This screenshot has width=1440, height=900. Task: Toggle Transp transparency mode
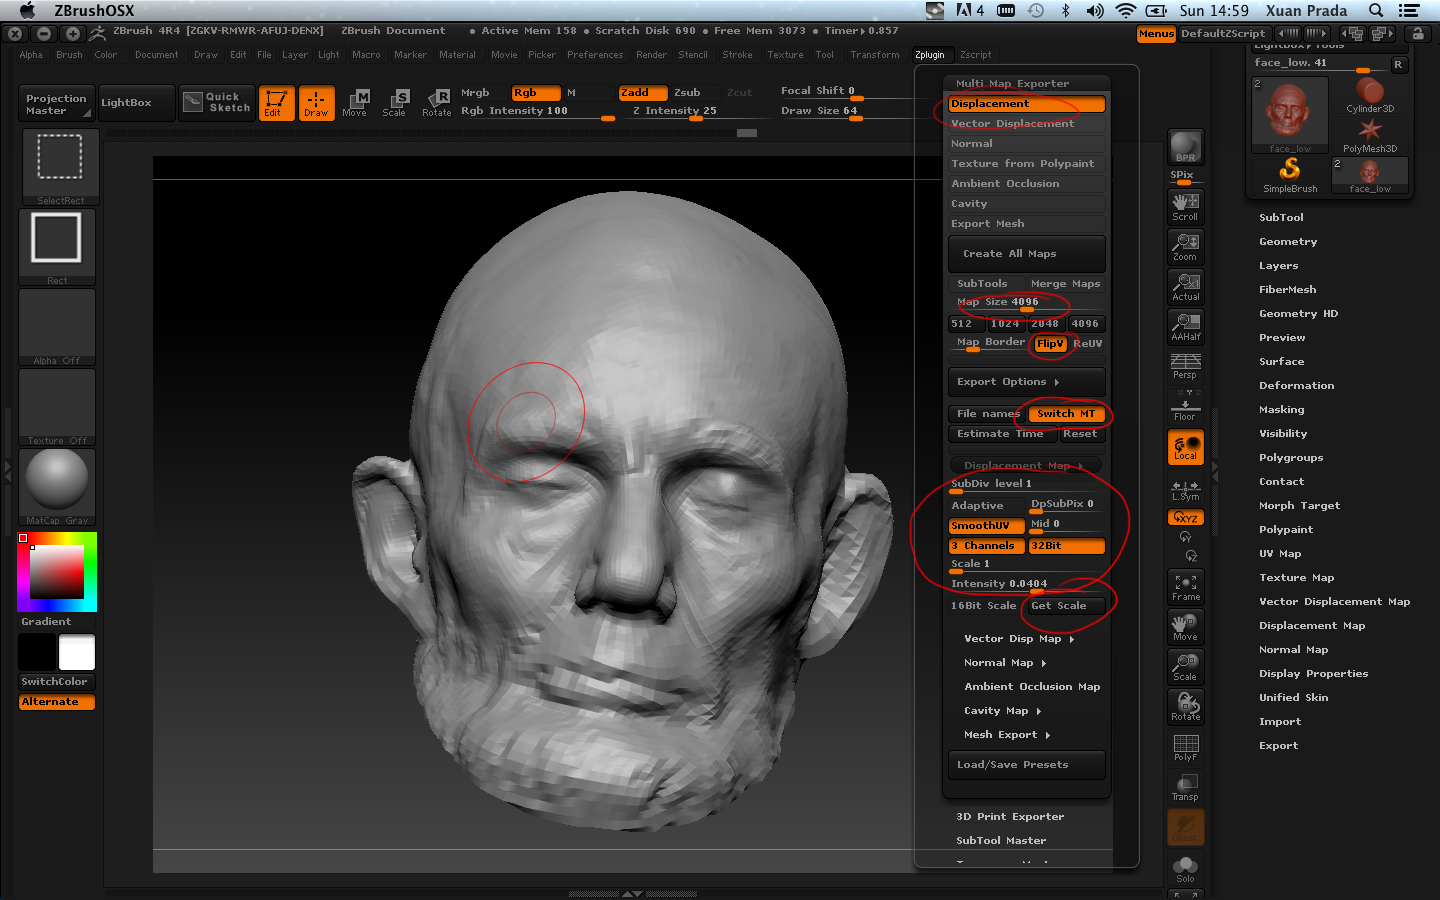pos(1186,788)
